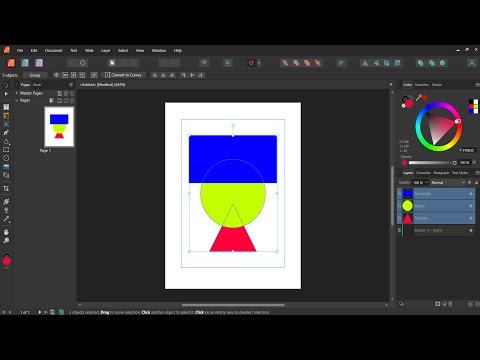Open the Color panel options menu
Viewport: 480px width, 360px height.
click(477, 85)
